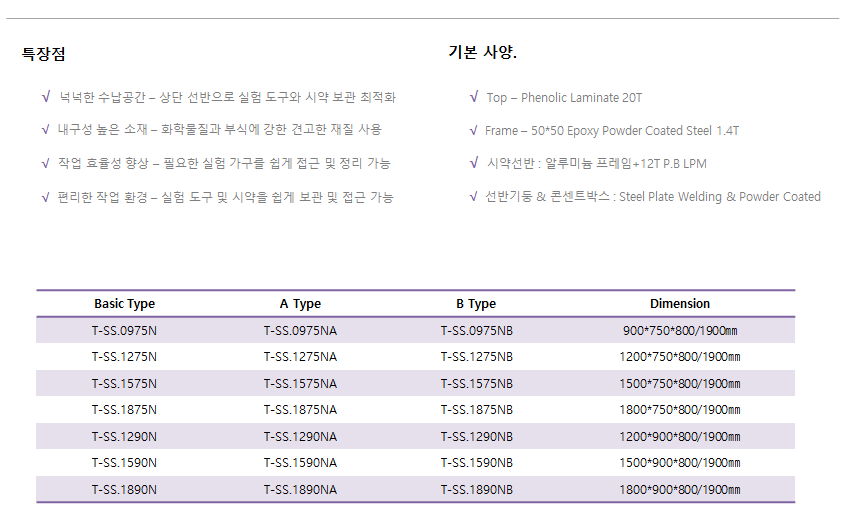Viewport: 845px width, 532px height.
Task: Click checkmark icon beside 내구성 높은 소재
Action: point(46,129)
